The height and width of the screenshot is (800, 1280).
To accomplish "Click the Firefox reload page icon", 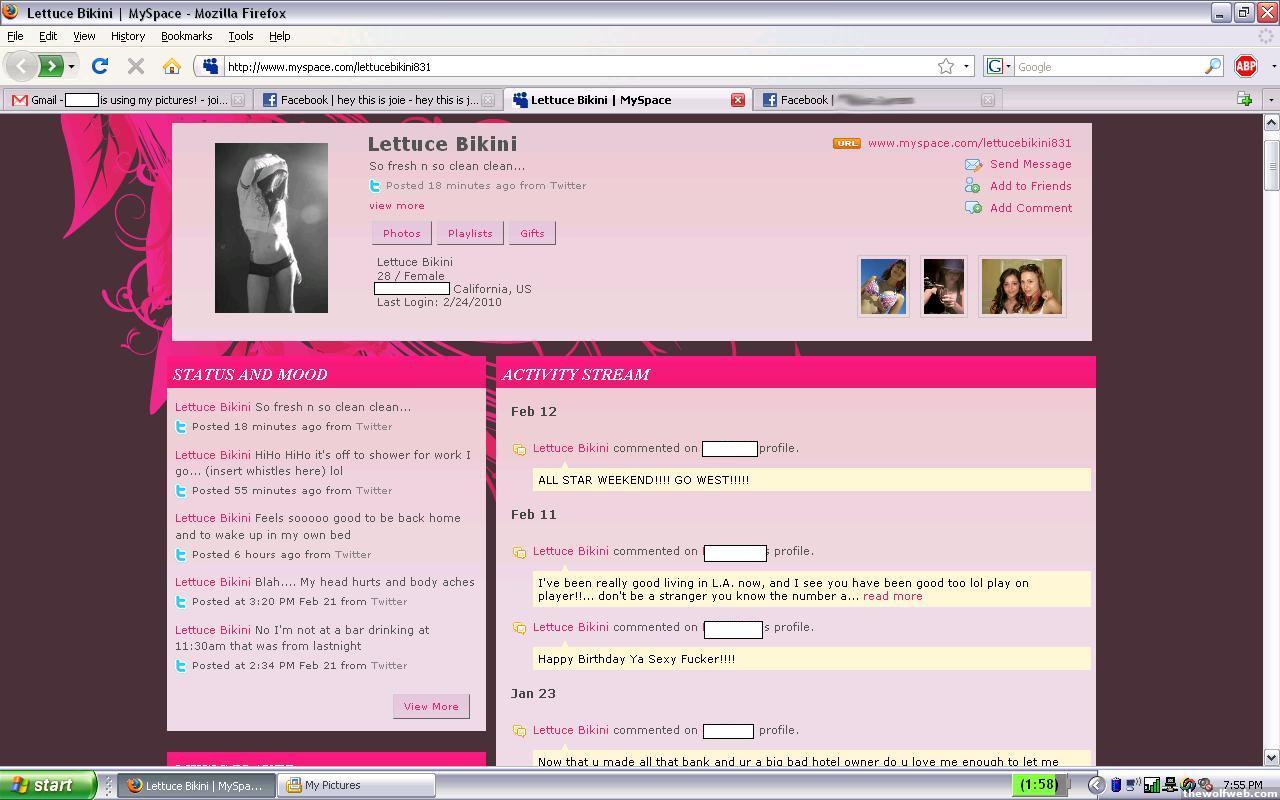I will pyautogui.click(x=99, y=66).
